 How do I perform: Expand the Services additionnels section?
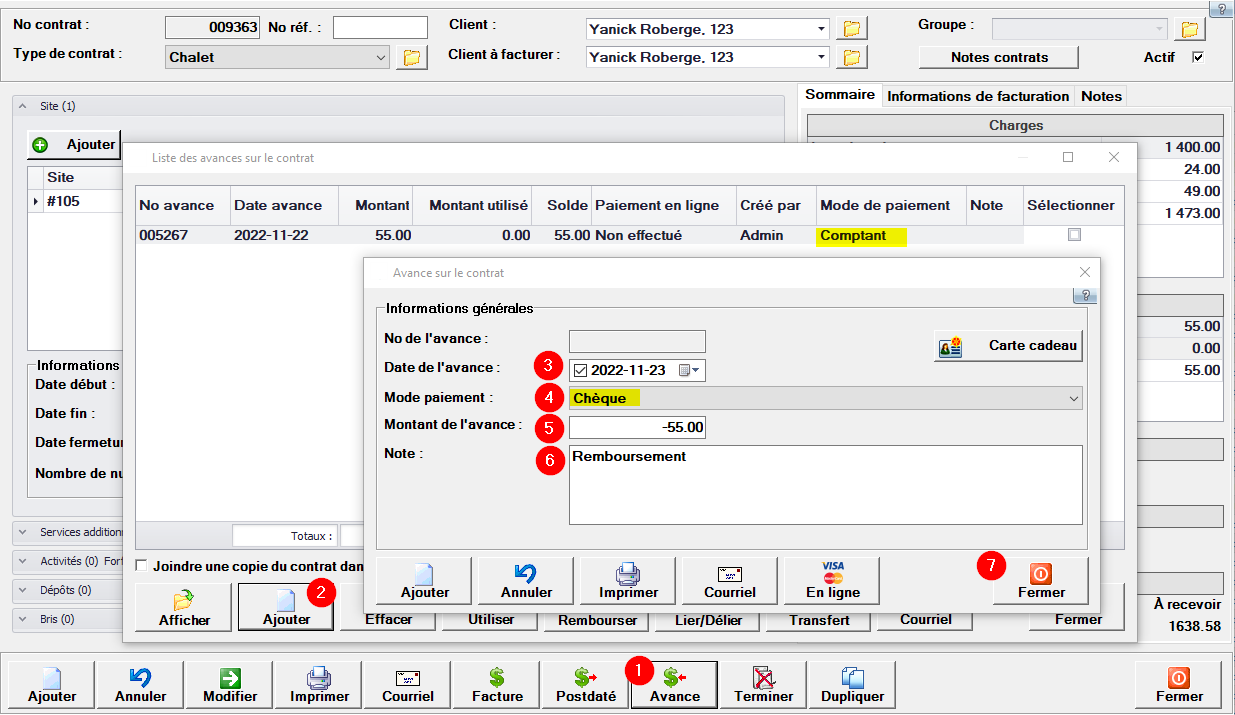[x=23, y=532]
